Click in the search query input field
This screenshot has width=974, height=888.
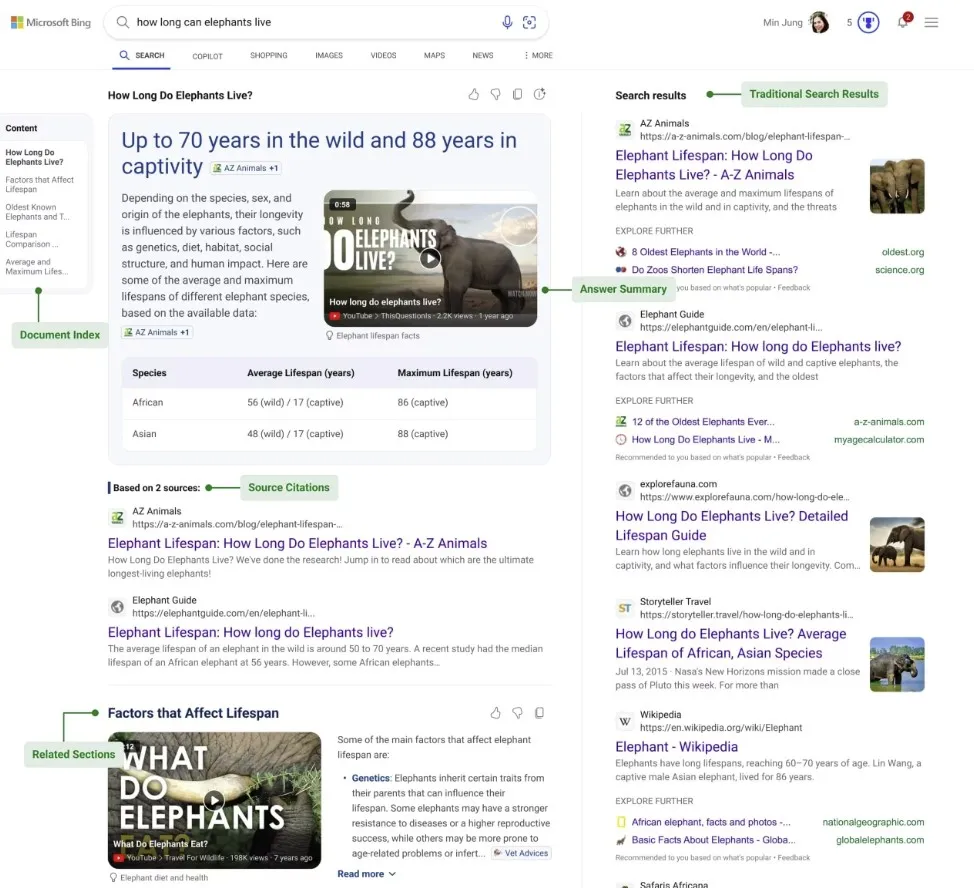point(314,22)
